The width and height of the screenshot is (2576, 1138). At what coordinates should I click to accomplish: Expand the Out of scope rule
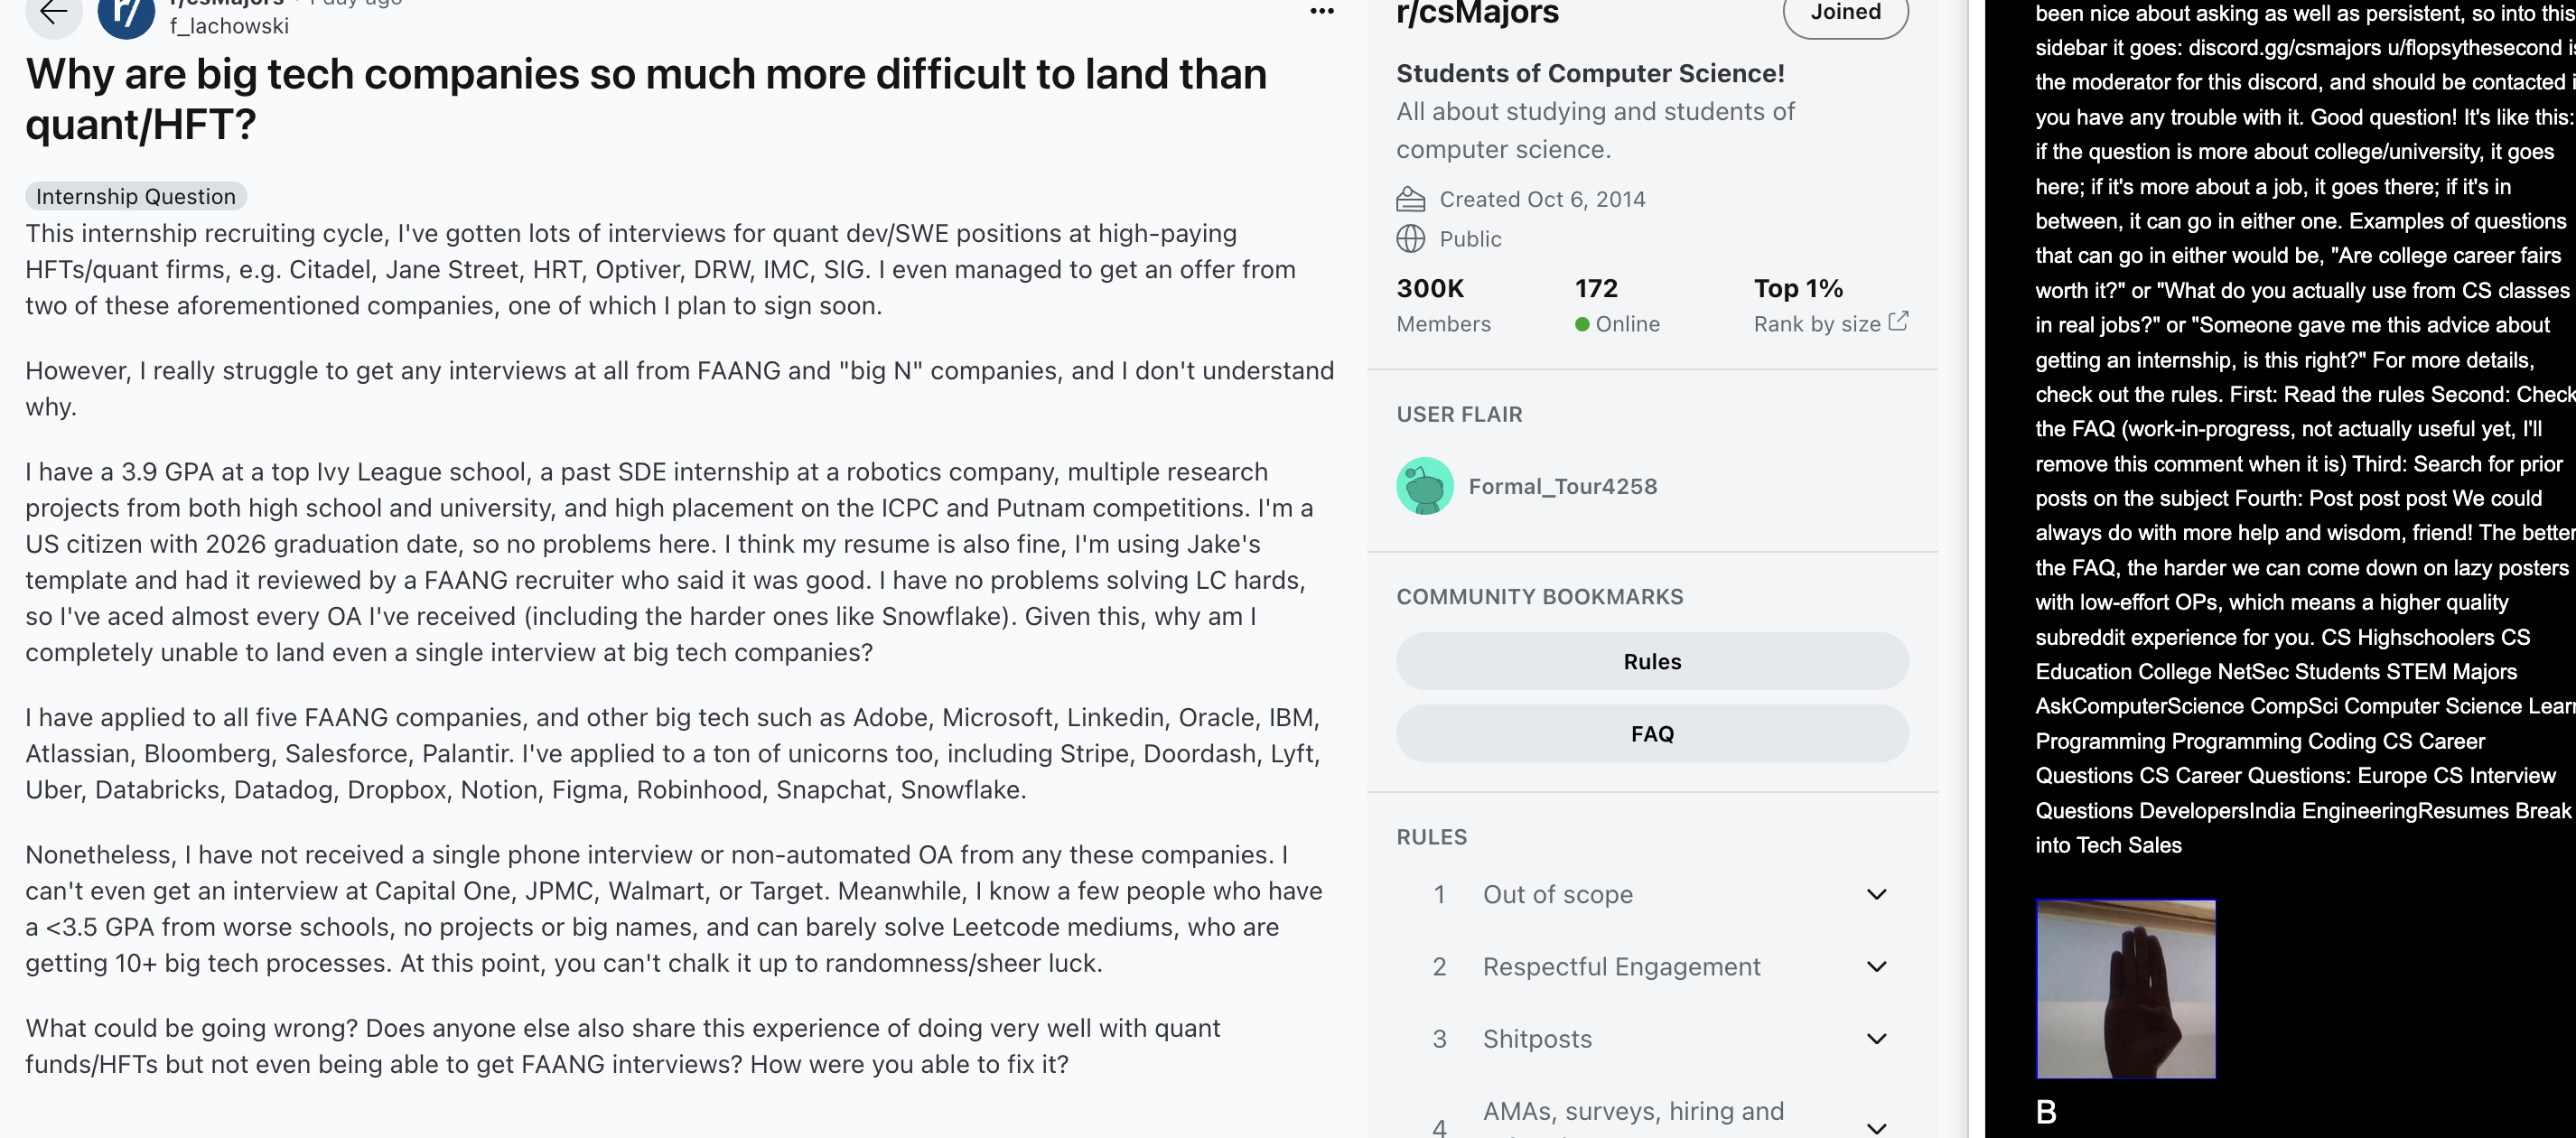(1876, 894)
